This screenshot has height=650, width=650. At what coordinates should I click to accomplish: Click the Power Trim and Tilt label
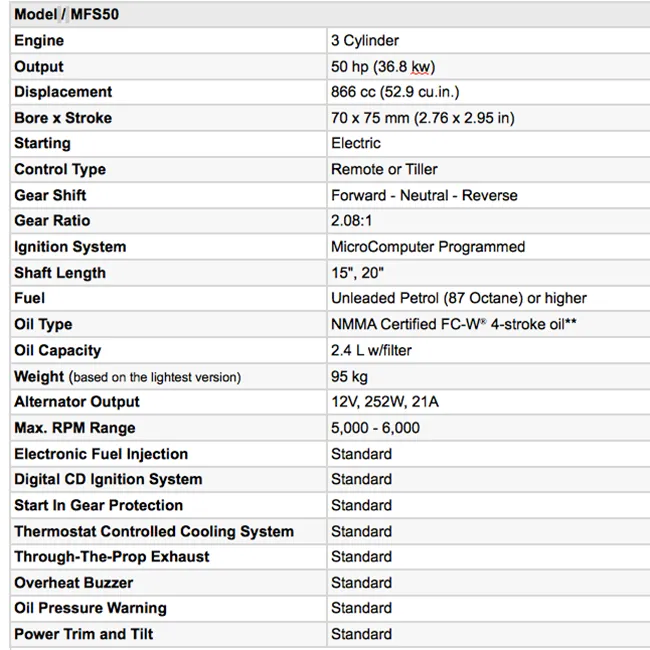pyautogui.click(x=84, y=634)
